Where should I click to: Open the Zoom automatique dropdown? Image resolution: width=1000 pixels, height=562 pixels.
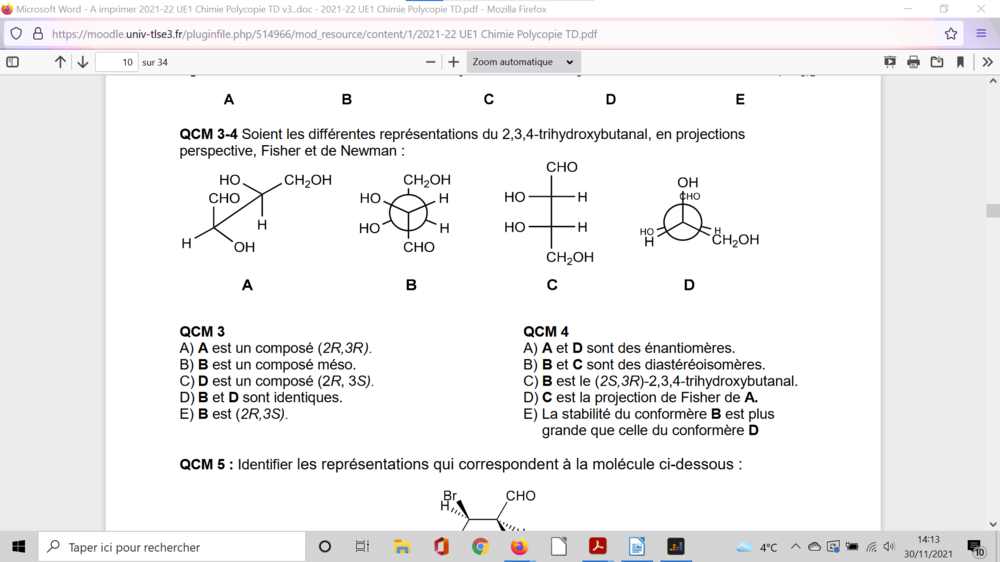(523, 62)
